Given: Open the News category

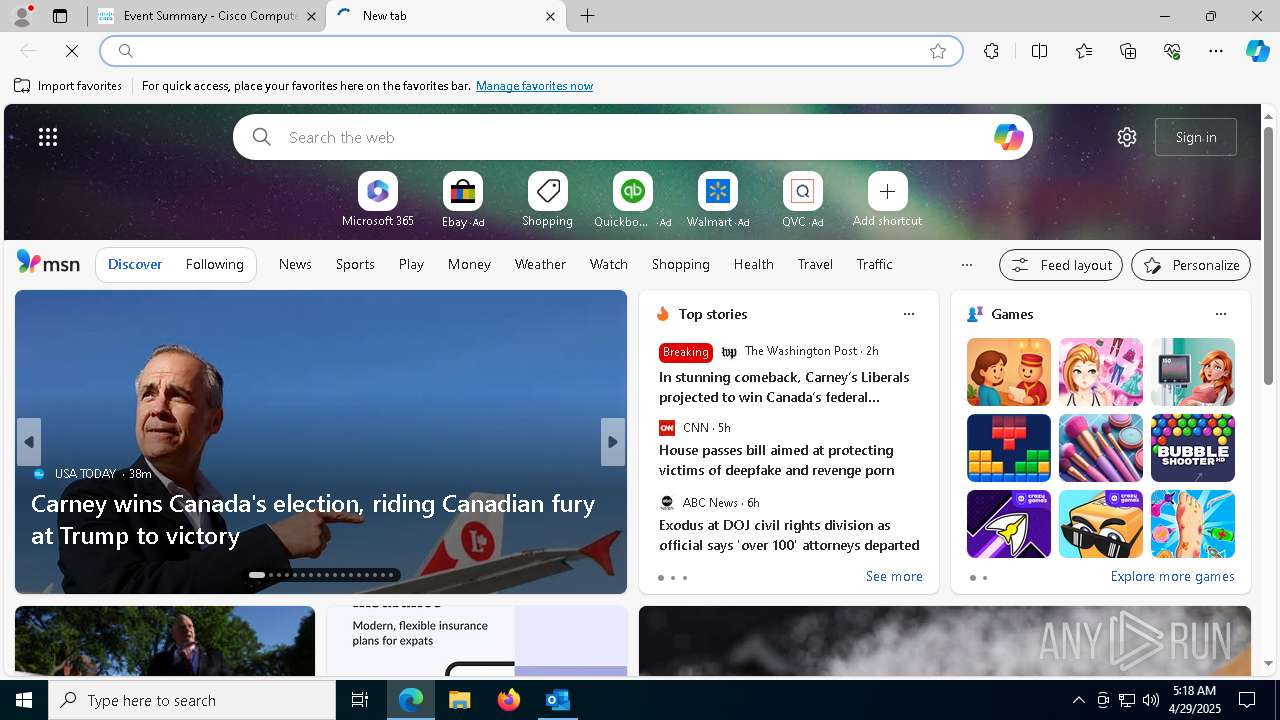Looking at the screenshot, I should pos(295,264).
